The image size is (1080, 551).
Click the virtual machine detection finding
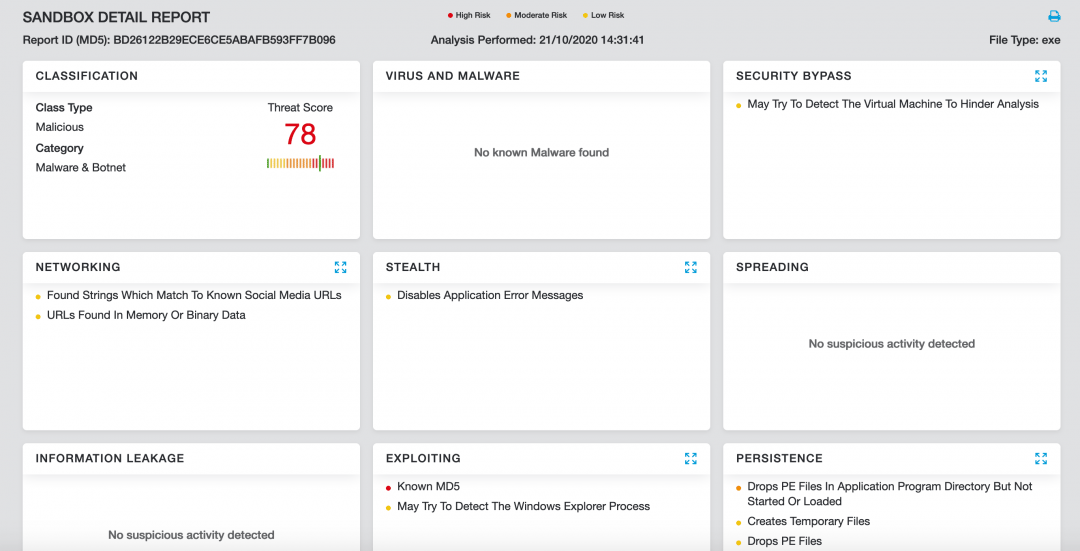[892, 104]
